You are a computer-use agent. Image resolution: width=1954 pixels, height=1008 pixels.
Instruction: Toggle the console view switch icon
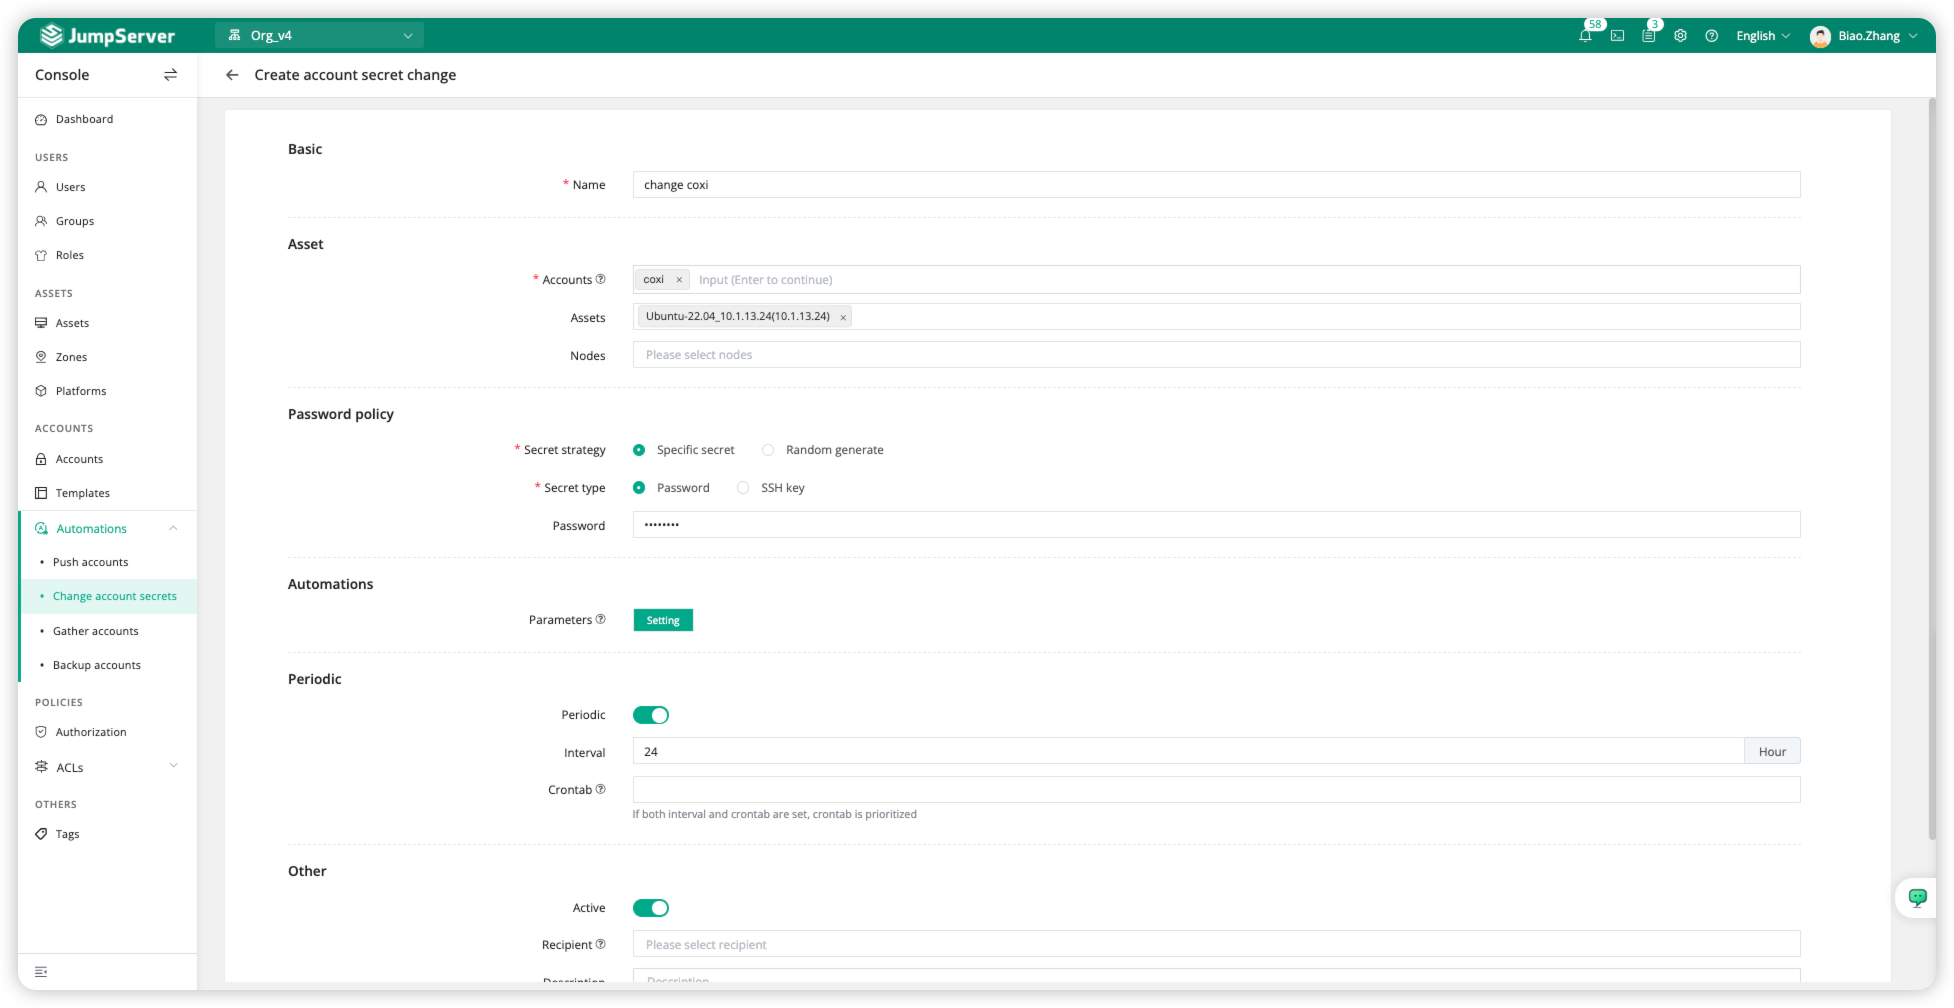pyautogui.click(x=170, y=75)
